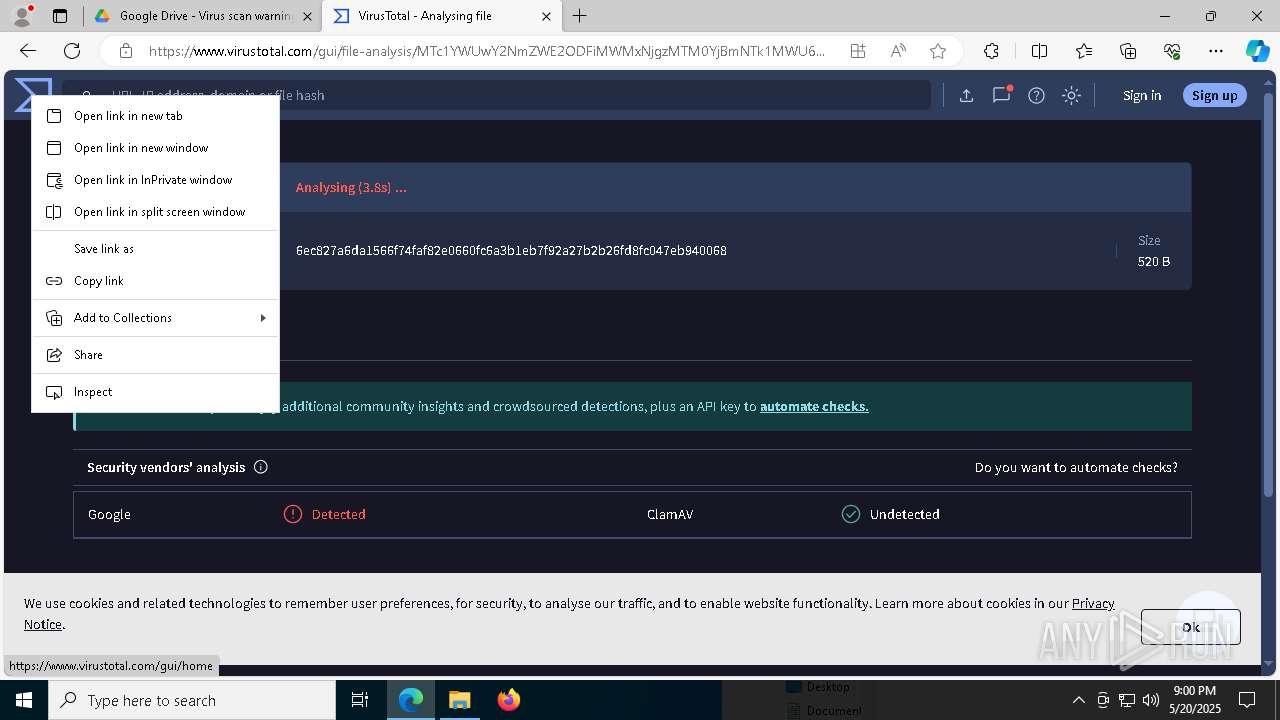
Task: Select Share in context menu
Action: 155,355
